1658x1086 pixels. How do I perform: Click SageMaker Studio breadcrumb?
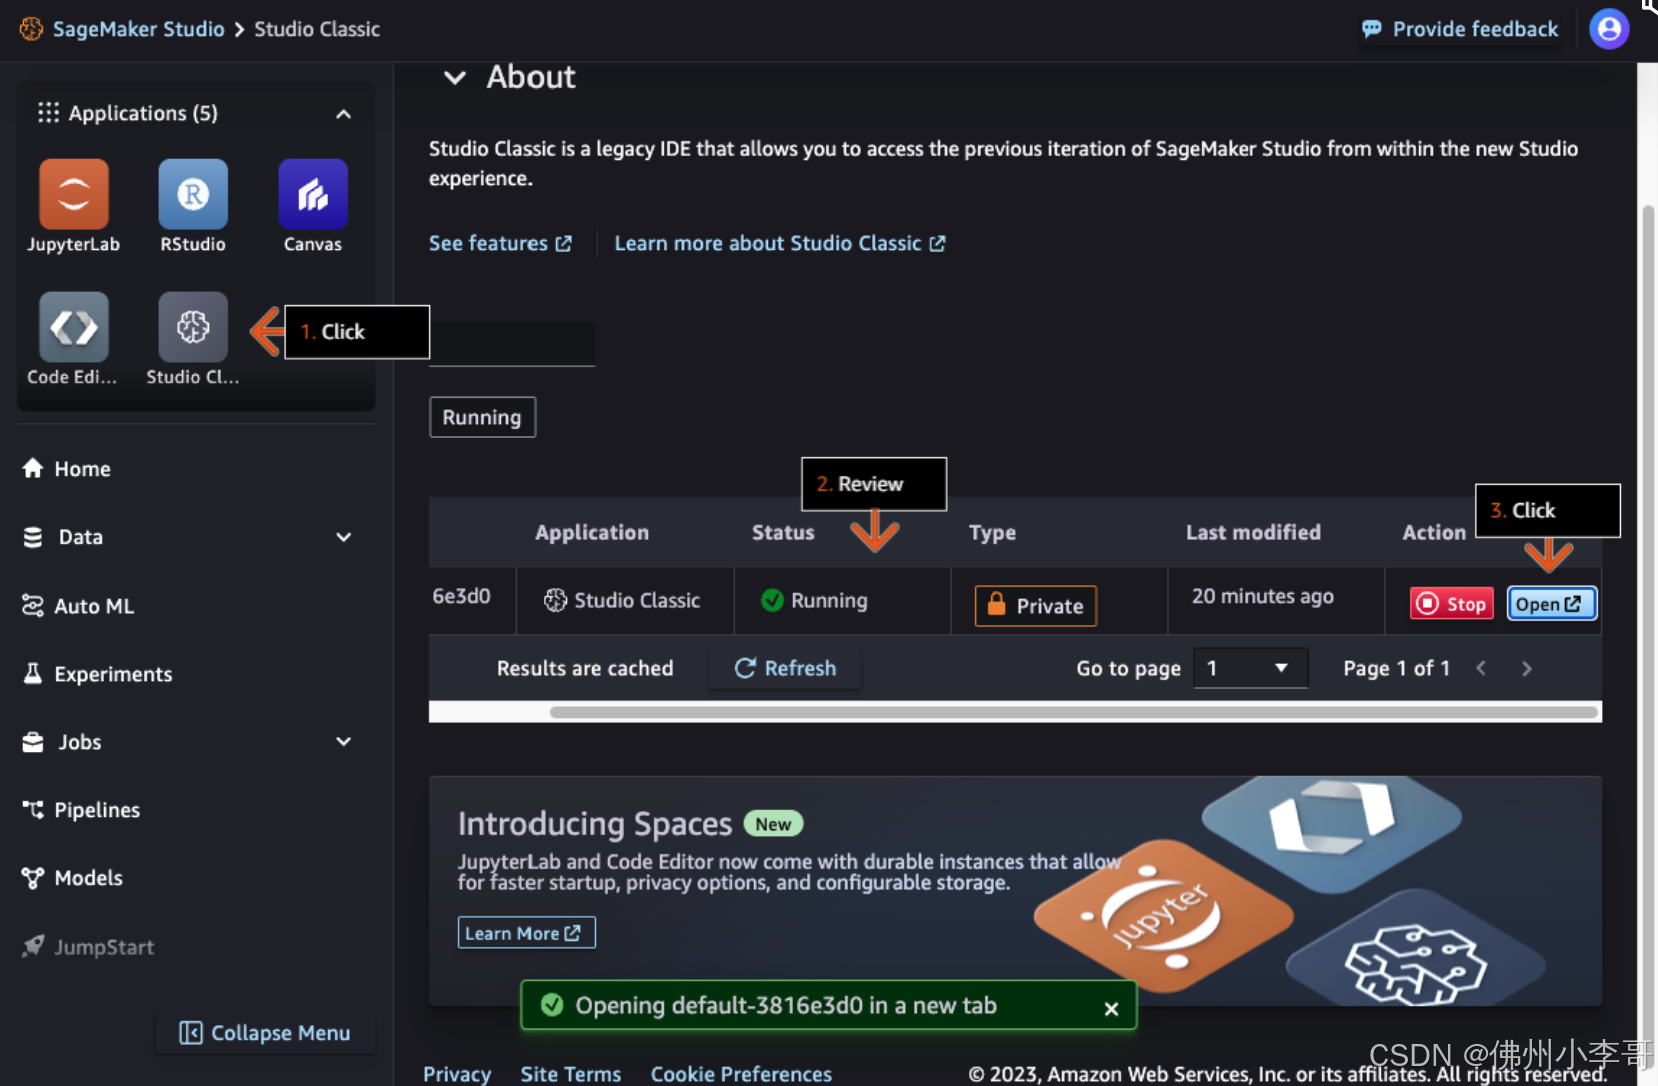point(138,29)
